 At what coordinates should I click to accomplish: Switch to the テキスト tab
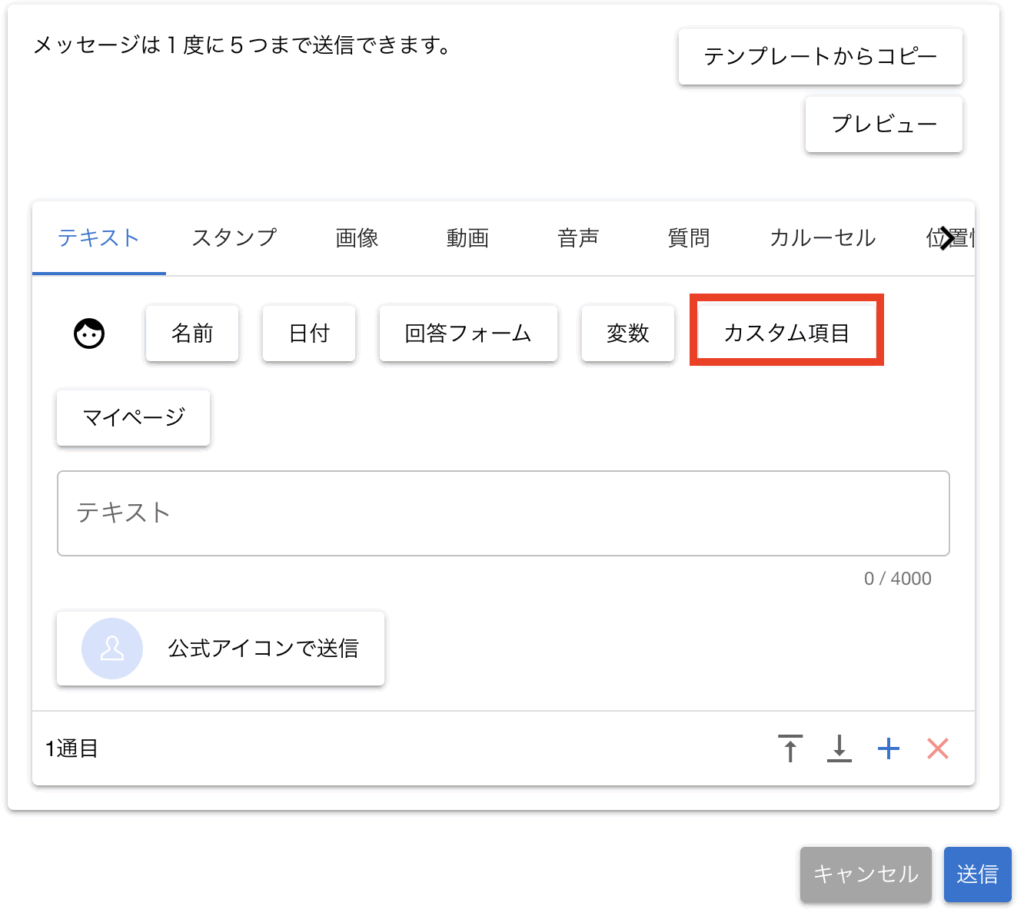point(98,238)
